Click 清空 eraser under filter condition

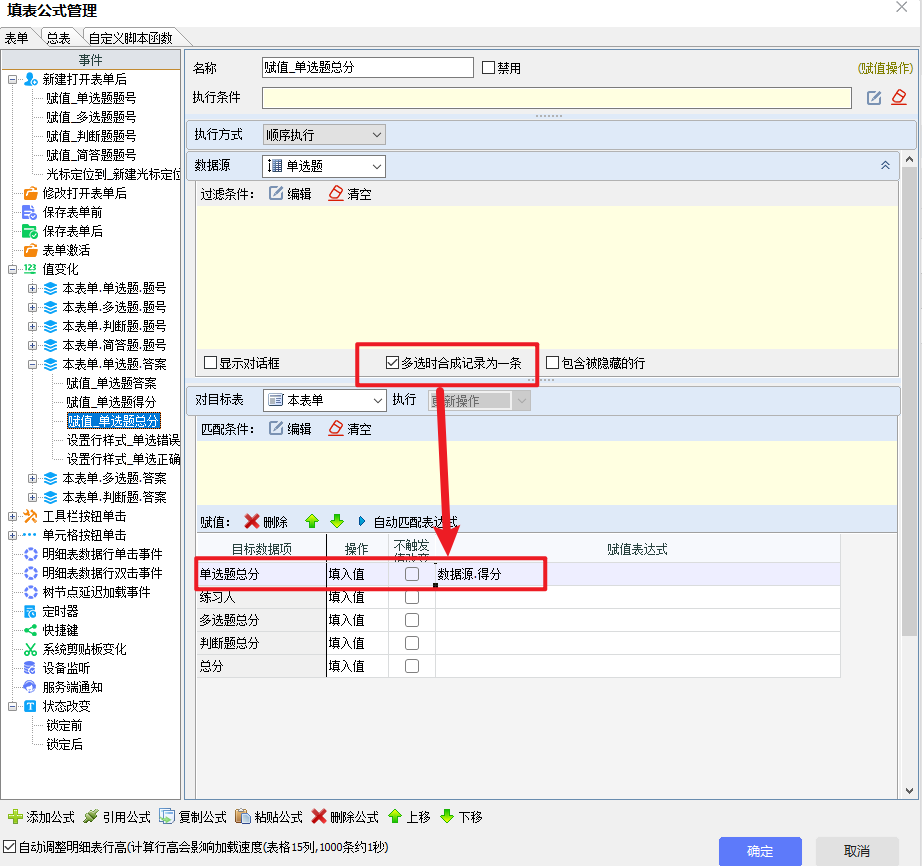[x=336, y=194]
